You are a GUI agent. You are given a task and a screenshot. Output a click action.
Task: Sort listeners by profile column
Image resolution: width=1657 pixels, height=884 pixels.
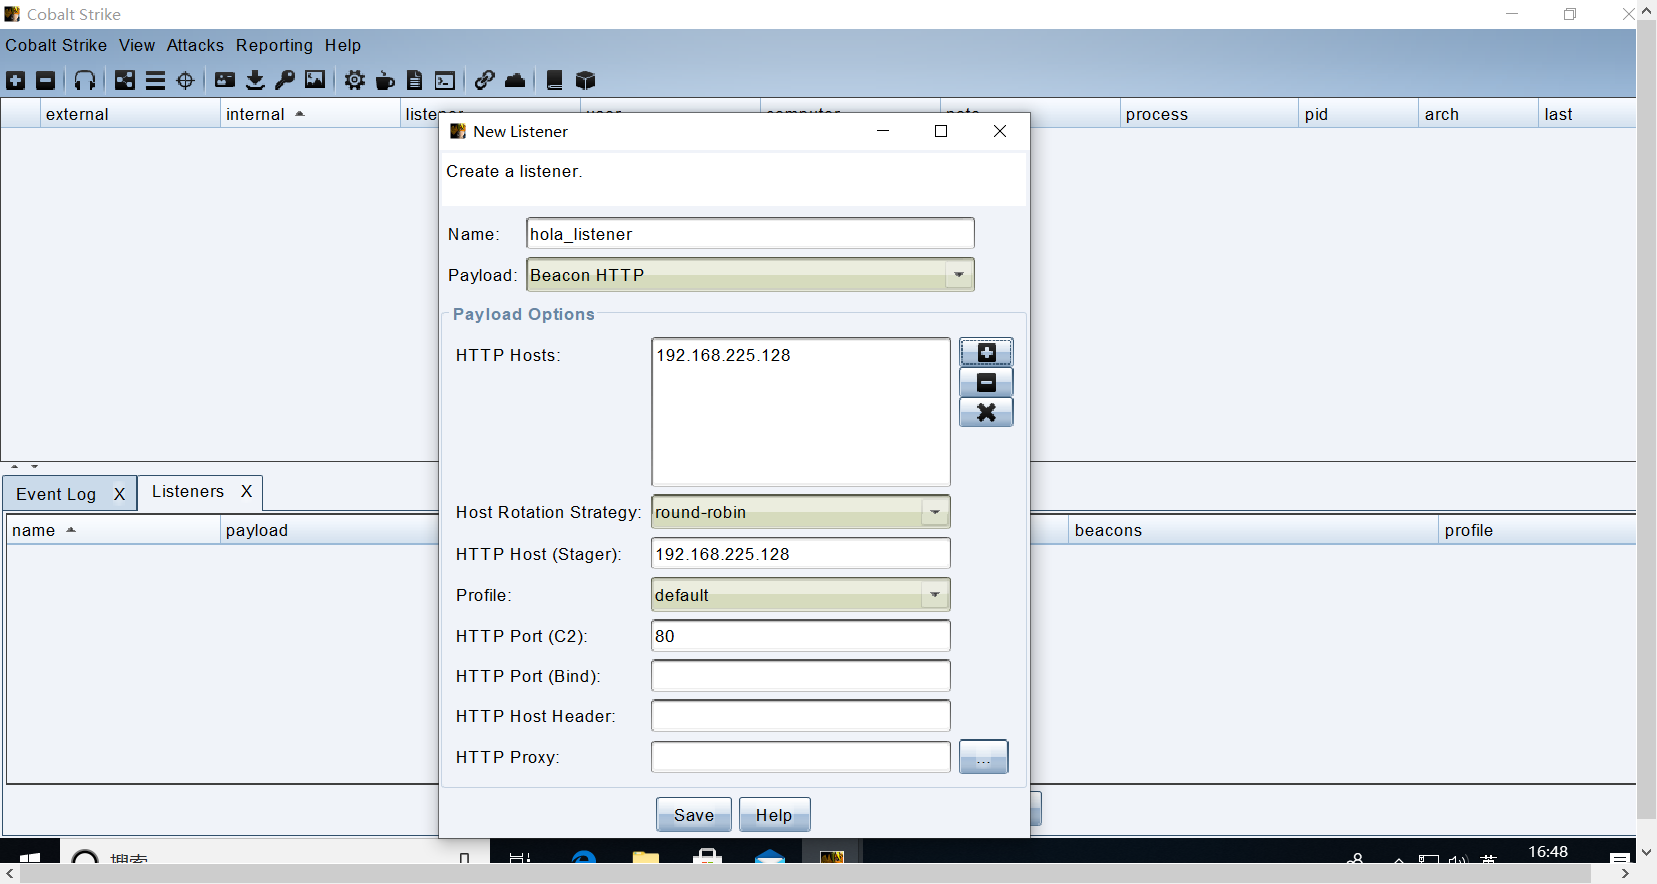[1537, 530]
